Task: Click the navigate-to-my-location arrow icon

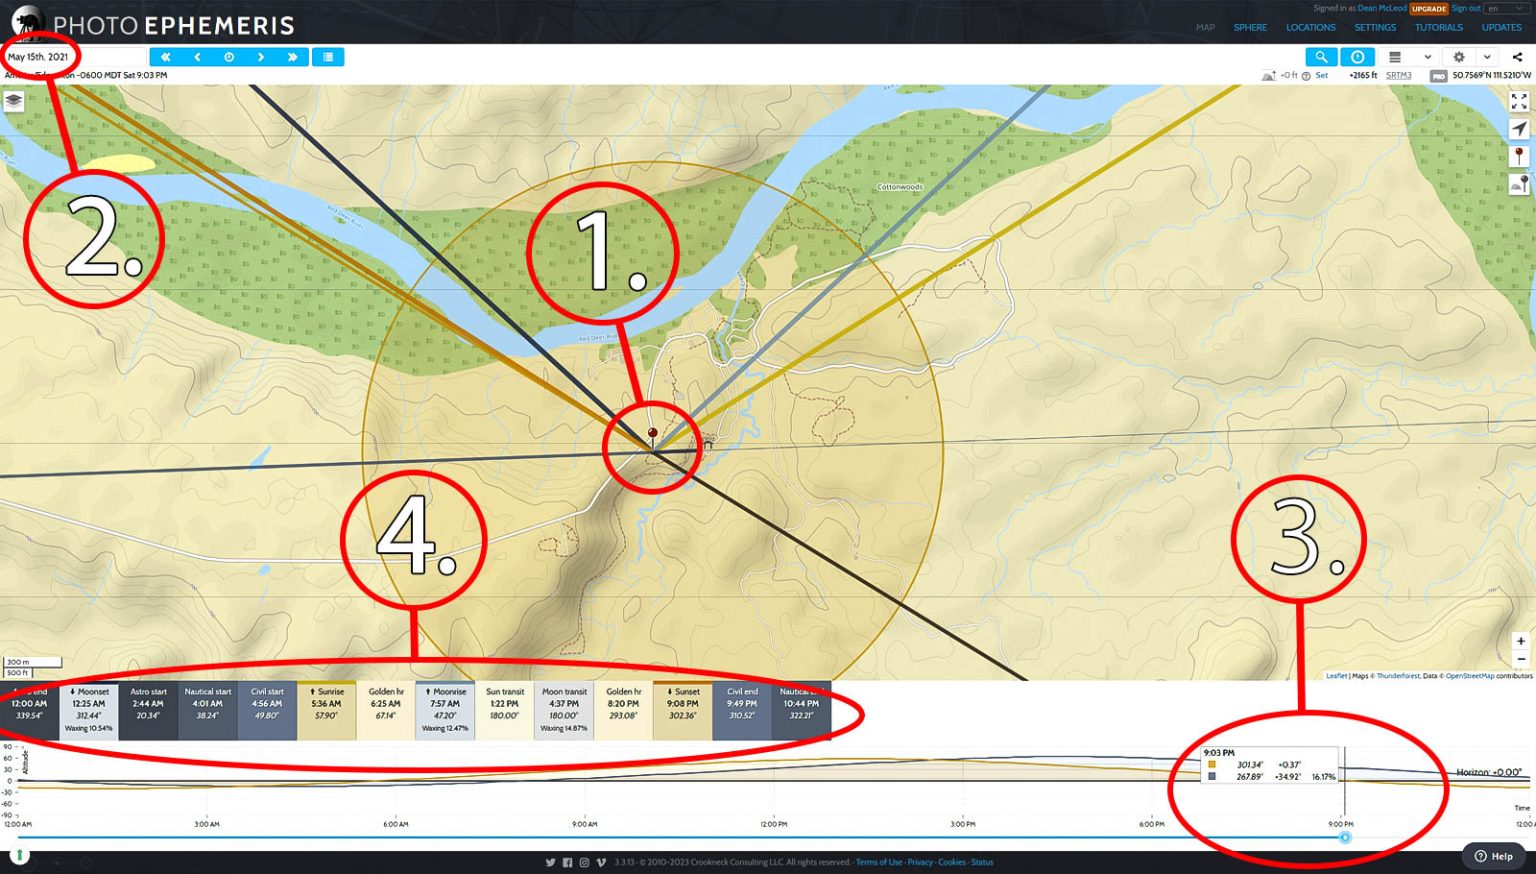Action: [x=1519, y=129]
